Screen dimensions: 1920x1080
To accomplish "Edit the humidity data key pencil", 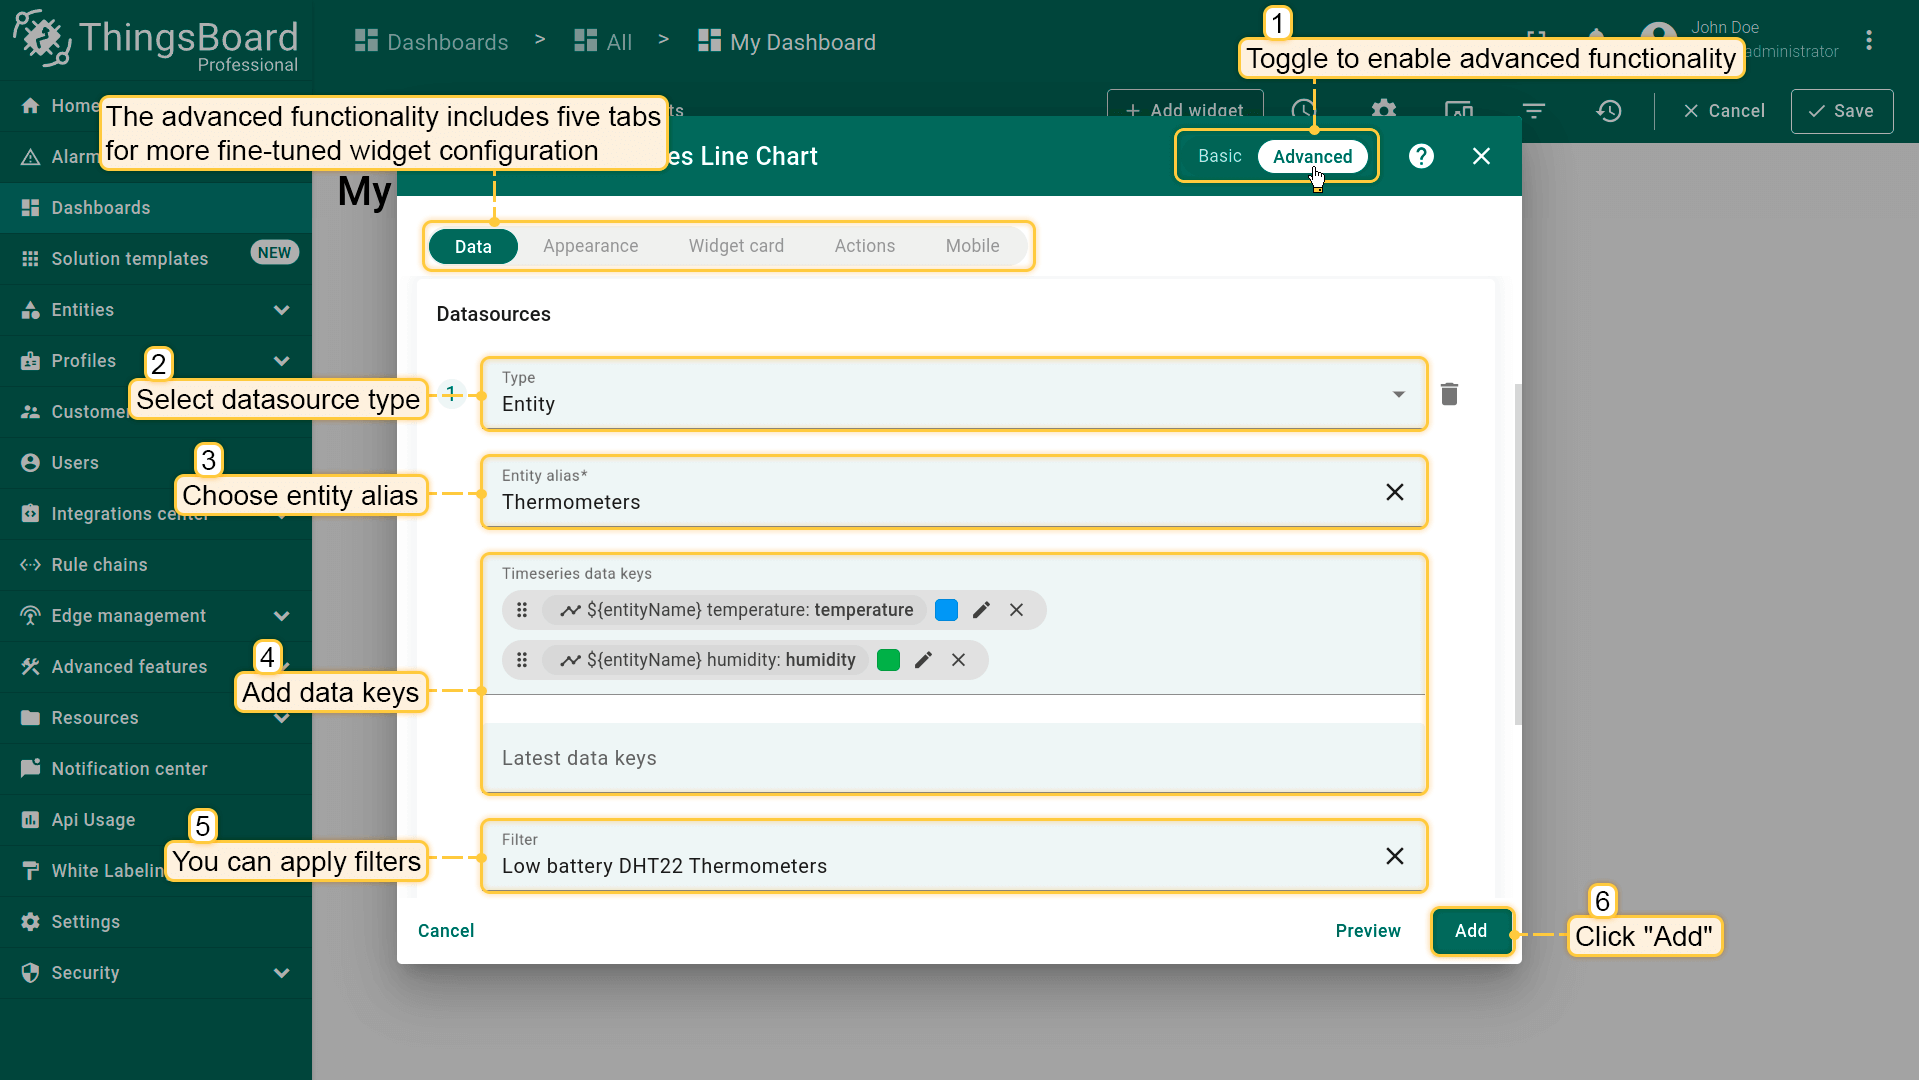I will tap(923, 660).
